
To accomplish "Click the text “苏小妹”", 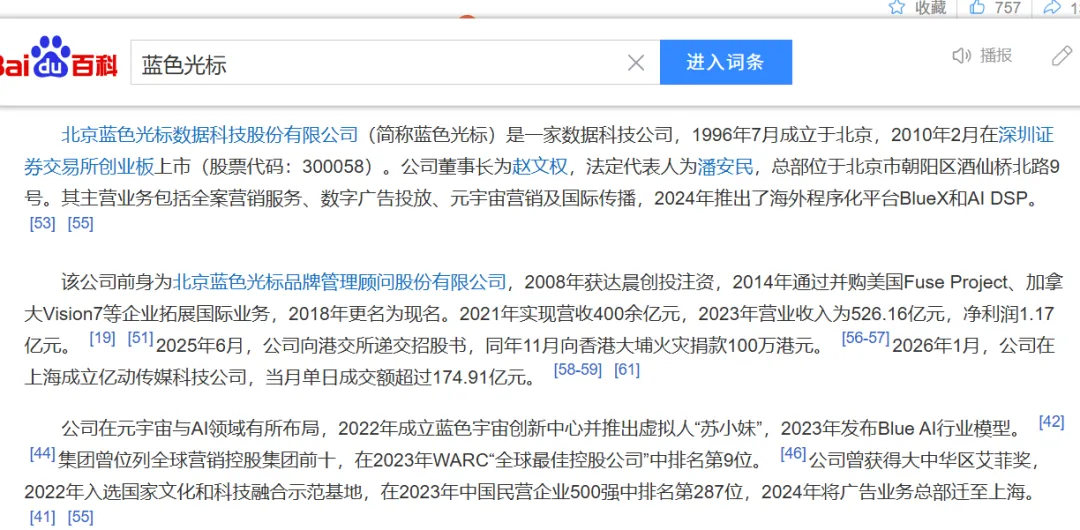I will pos(729,429).
